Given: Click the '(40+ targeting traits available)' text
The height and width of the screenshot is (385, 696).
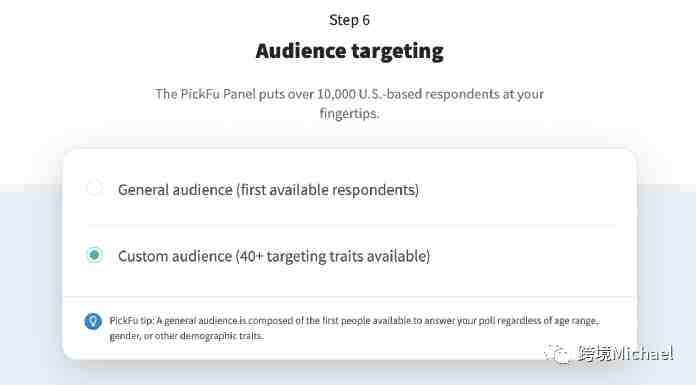Looking at the screenshot, I should point(333,256).
